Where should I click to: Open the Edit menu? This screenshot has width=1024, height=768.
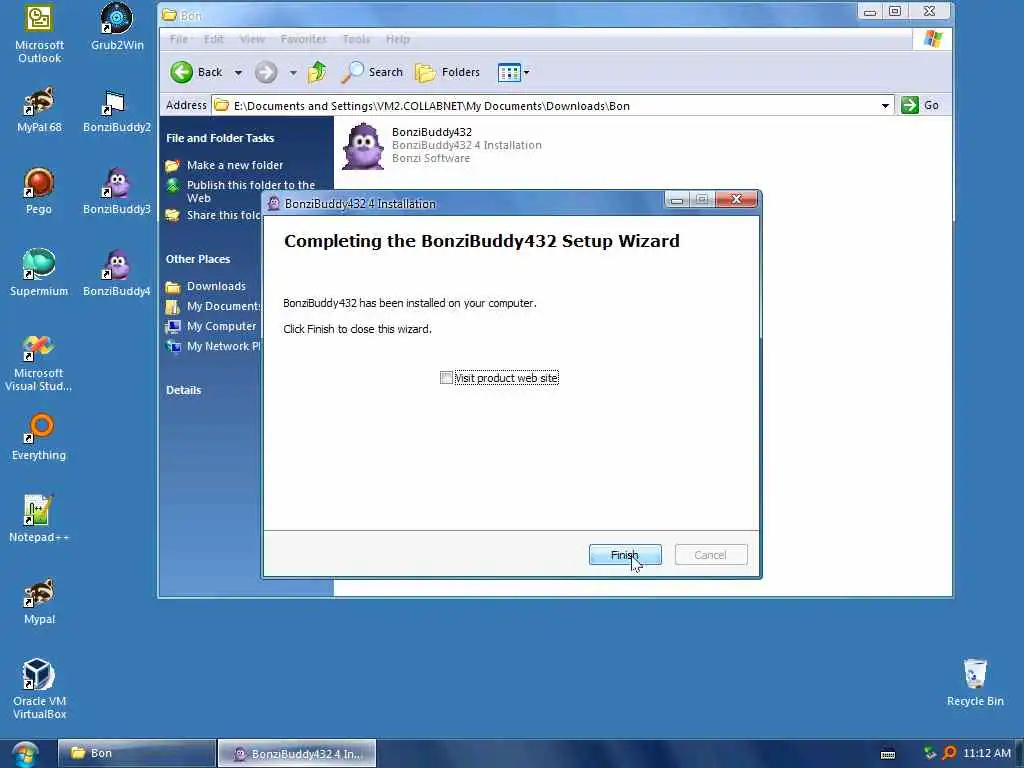tap(214, 39)
